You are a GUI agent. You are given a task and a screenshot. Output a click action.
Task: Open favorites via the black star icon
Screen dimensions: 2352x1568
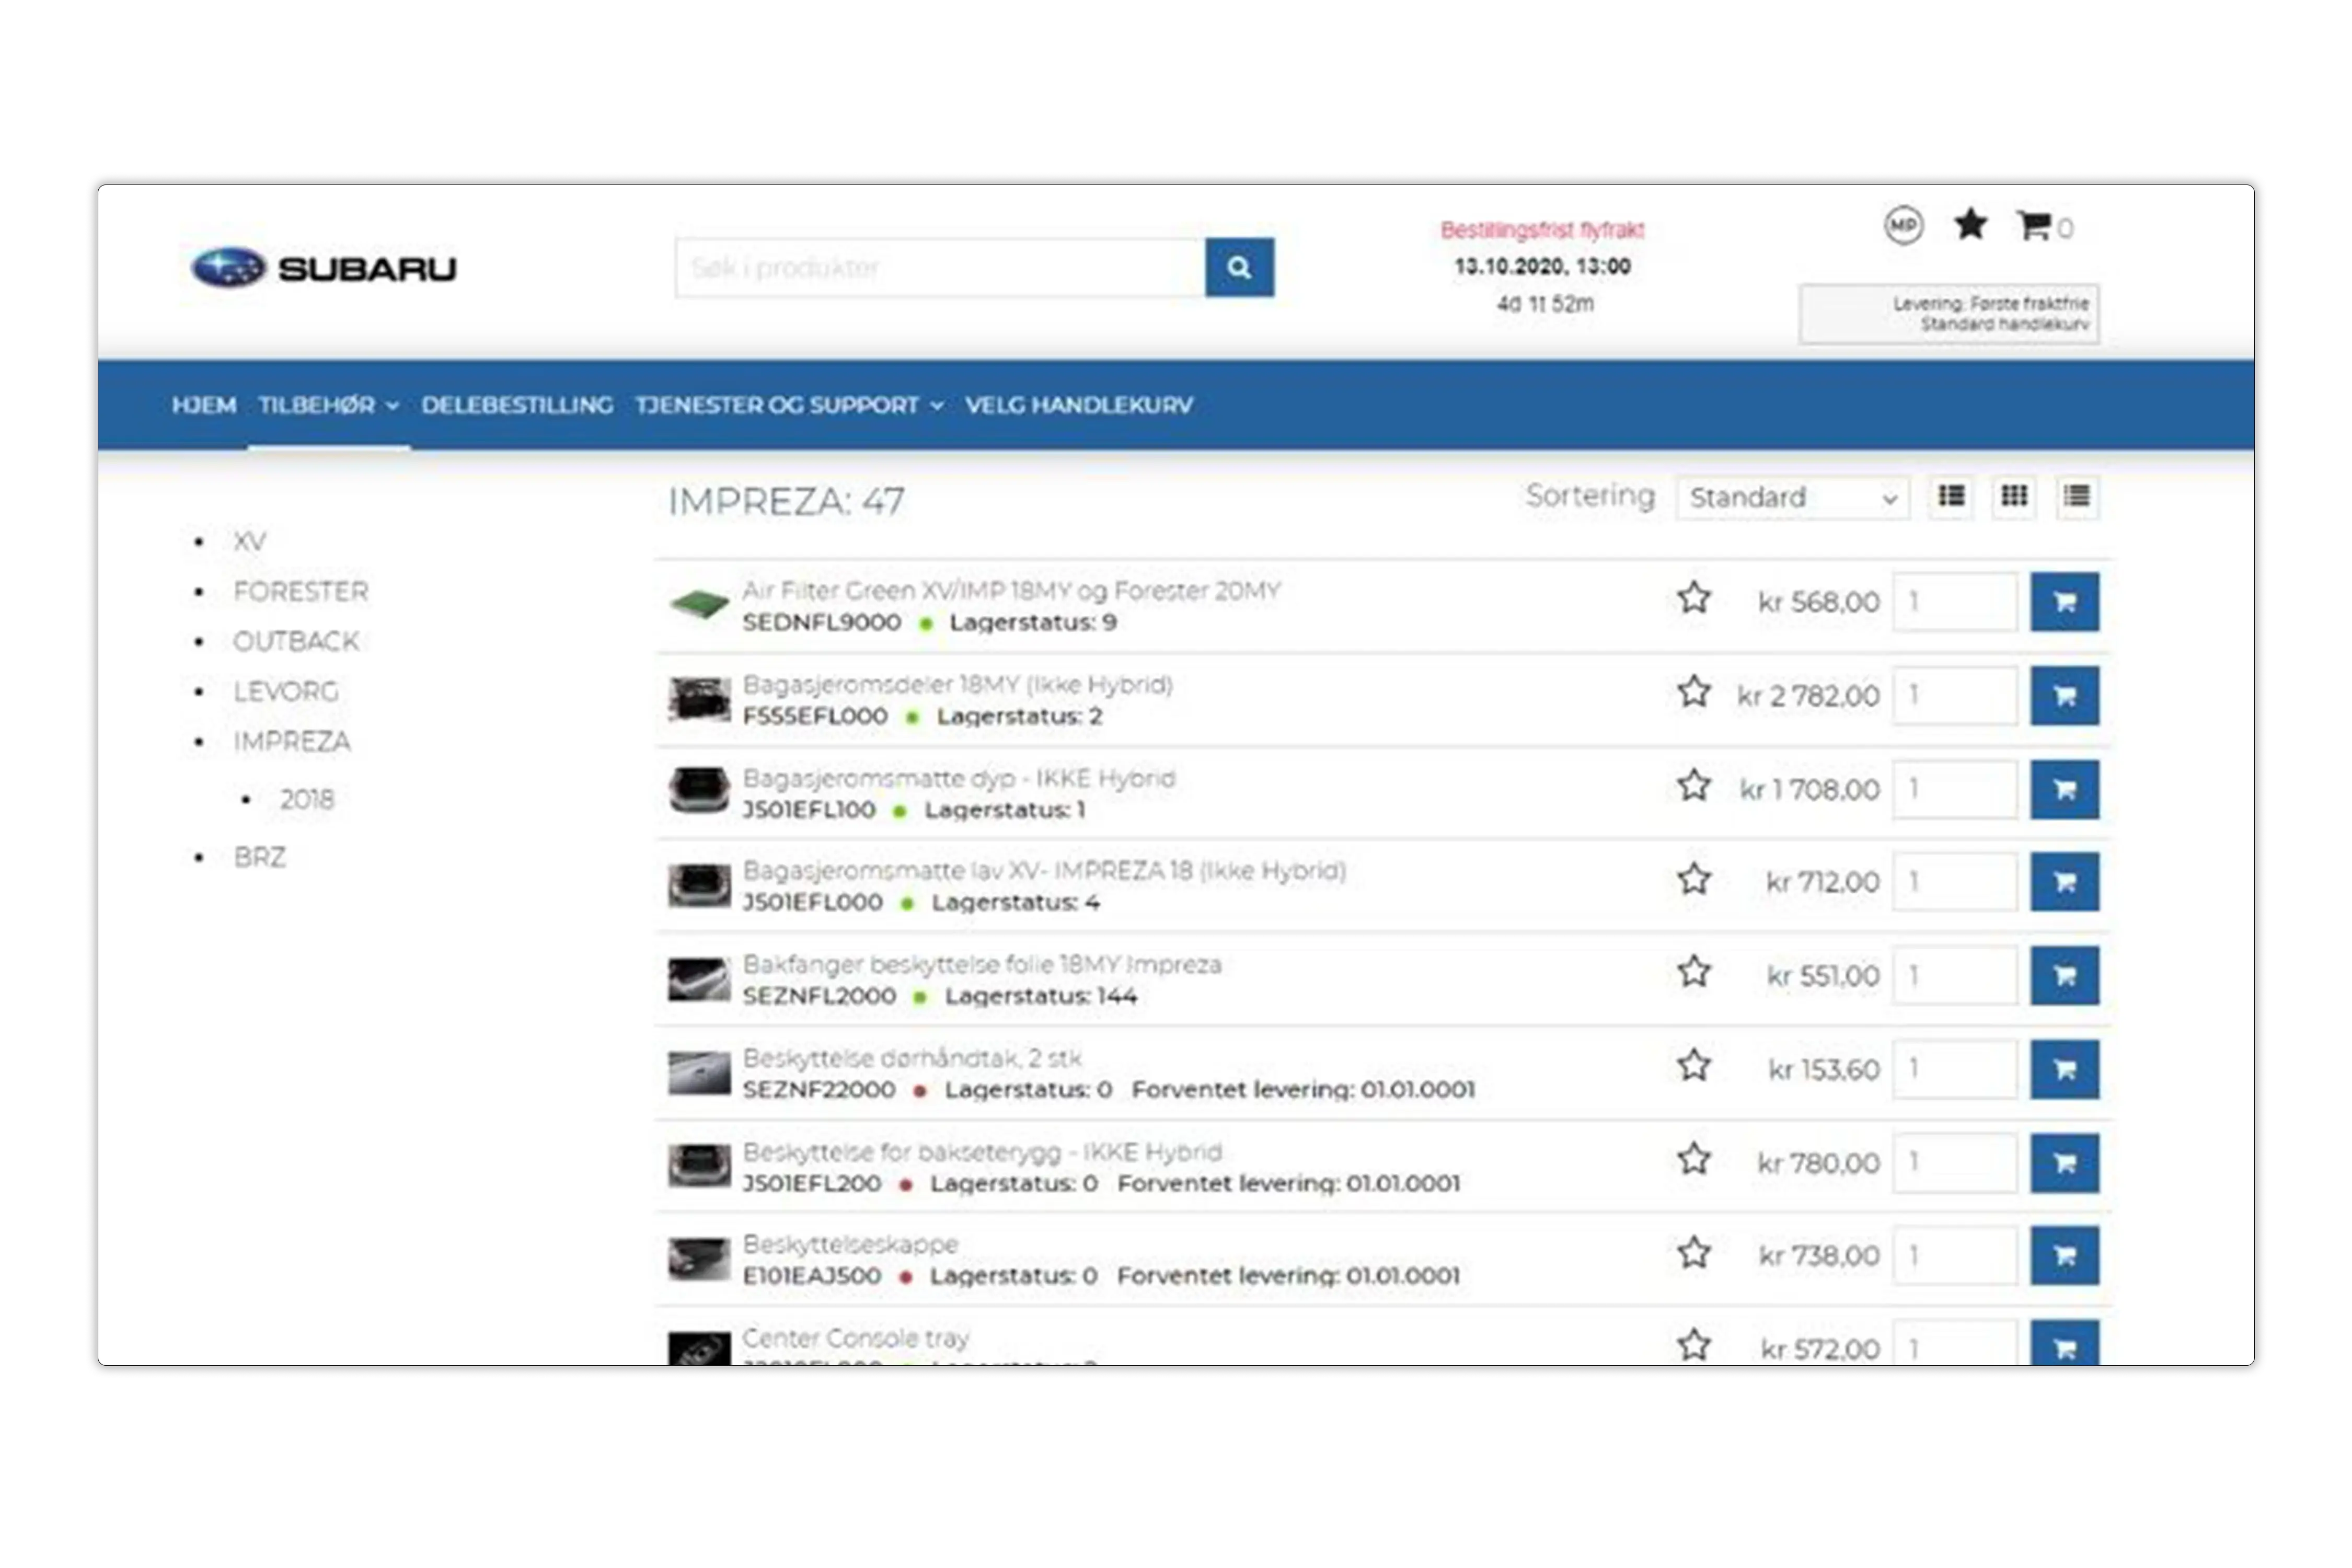(1970, 225)
